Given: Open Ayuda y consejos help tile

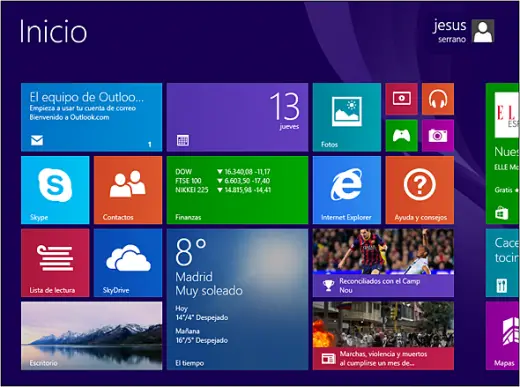Looking at the screenshot, I should 420,190.
